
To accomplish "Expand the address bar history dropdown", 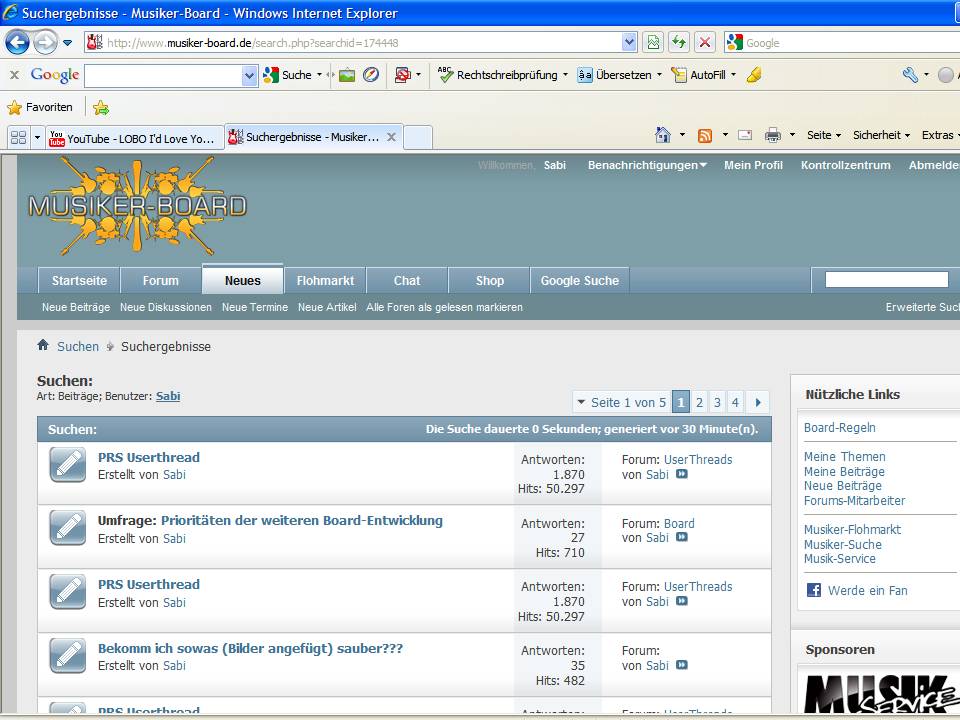I will pyautogui.click(x=629, y=42).
